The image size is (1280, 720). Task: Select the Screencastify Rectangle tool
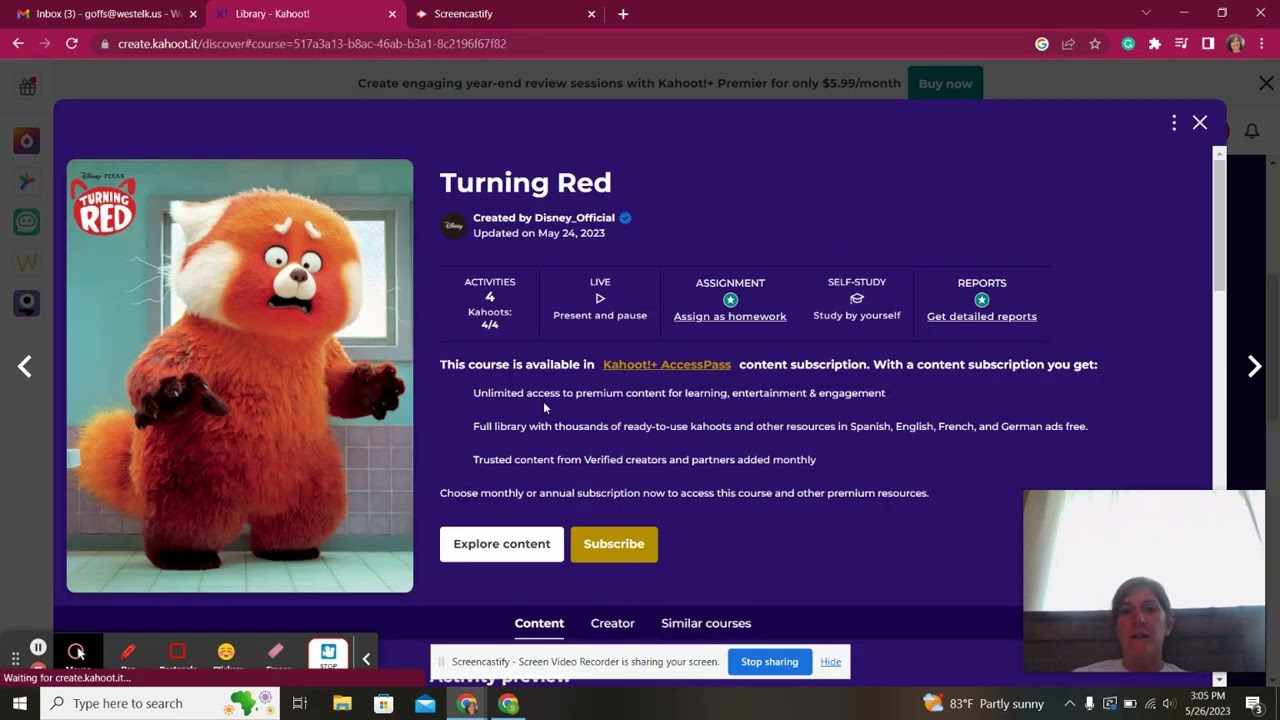click(x=178, y=655)
